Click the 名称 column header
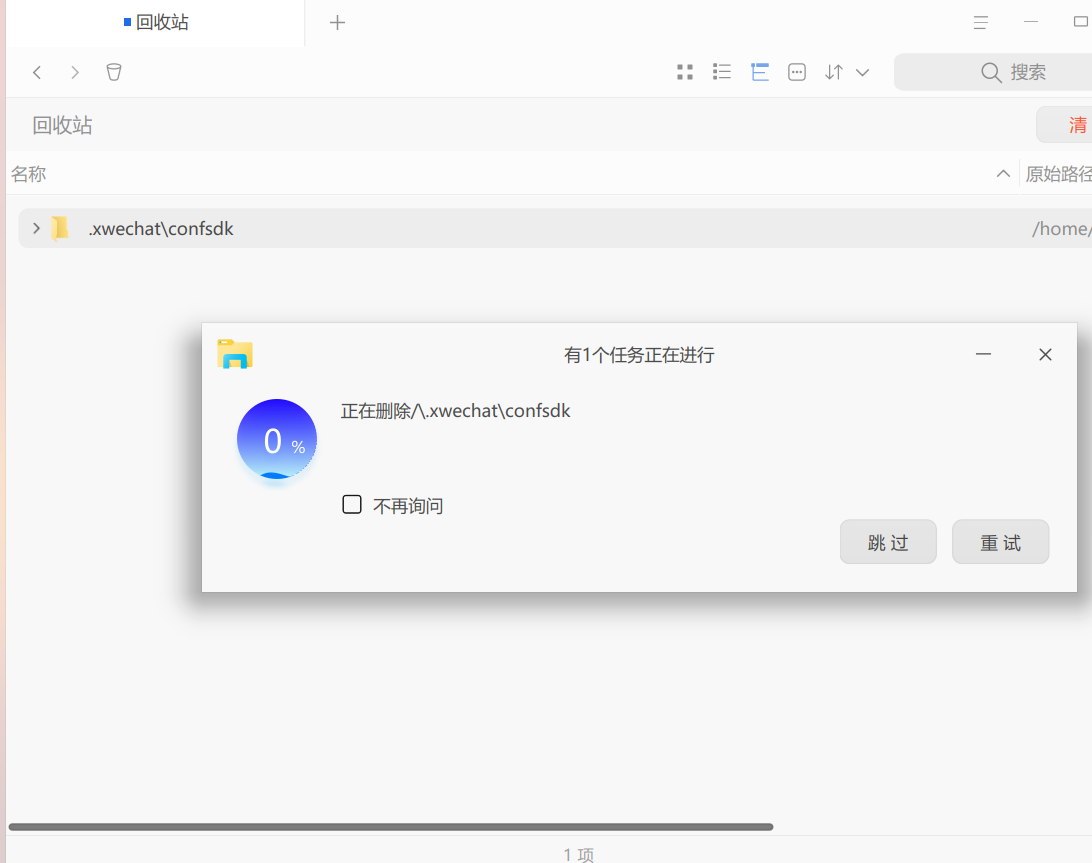 pos(29,174)
